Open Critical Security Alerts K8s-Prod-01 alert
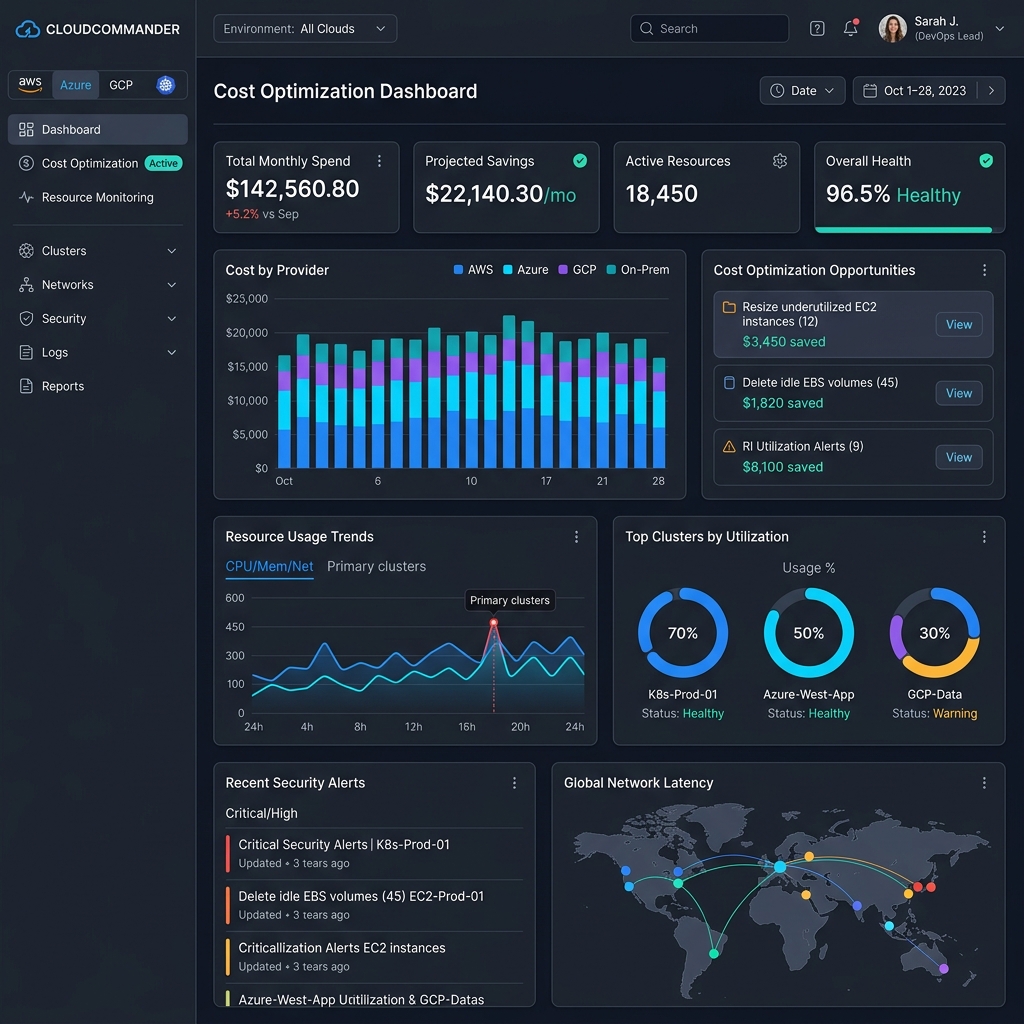The width and height of the screenshot is (1024, 1024). coord(374,854)
